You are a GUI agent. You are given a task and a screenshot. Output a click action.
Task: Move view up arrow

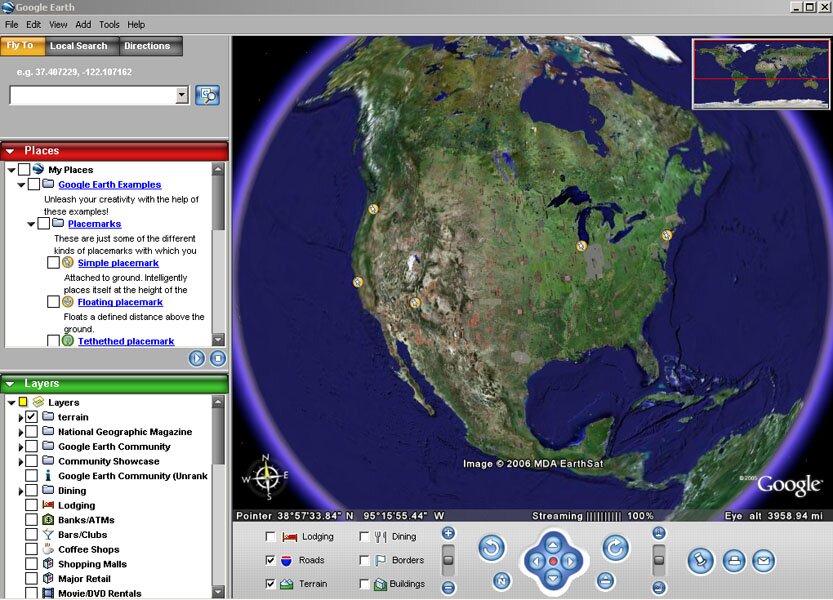point(553,545)
